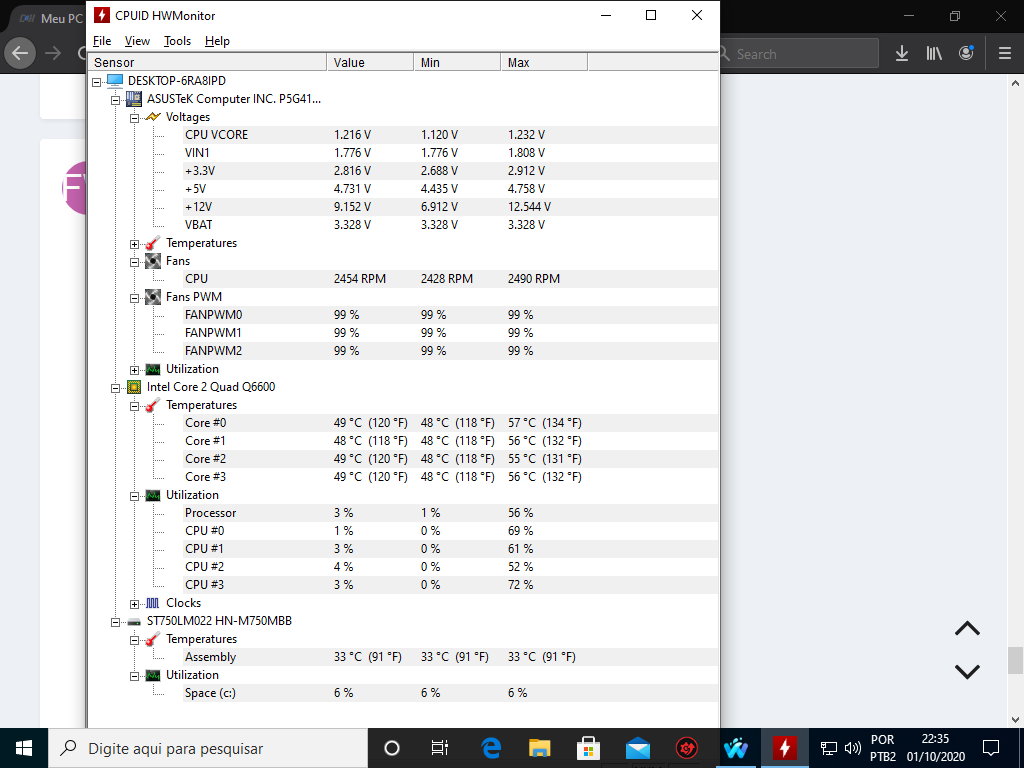Click the taskbar volume speaker icon
The height and width of the screenshot is (768, 1024).
click(853, 748)
